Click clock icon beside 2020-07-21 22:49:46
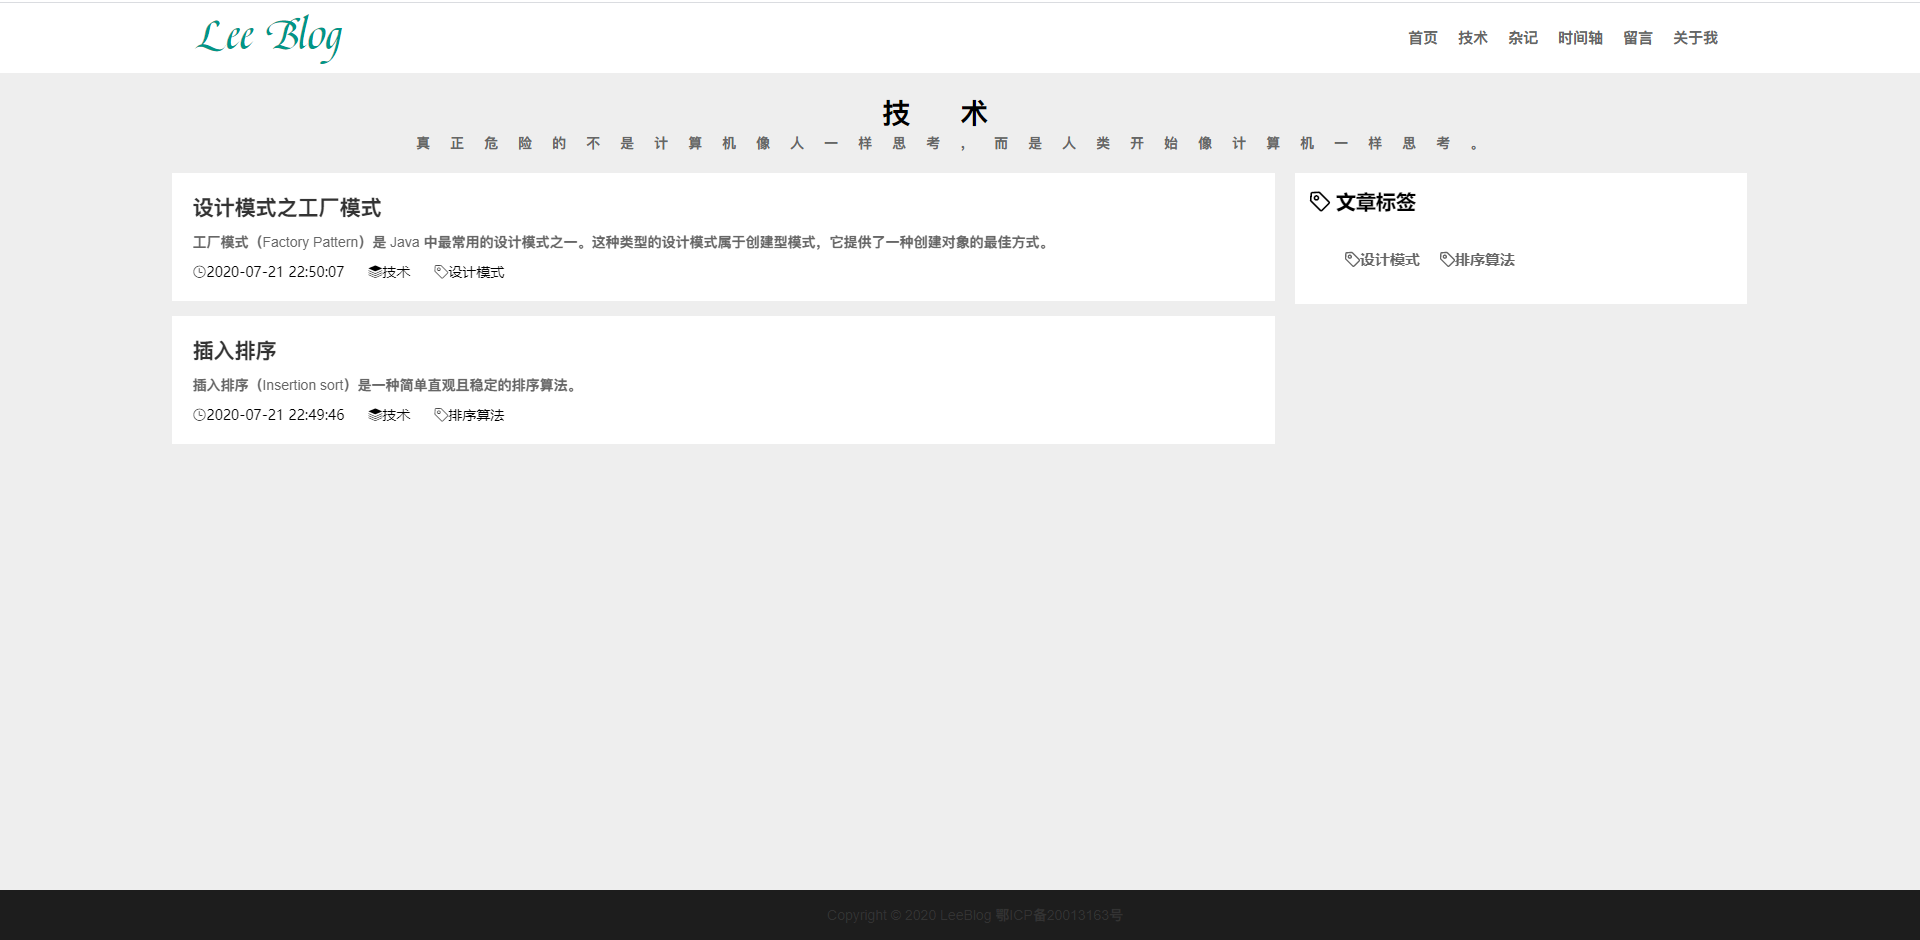1920x940 pixels. click(199, 415)
